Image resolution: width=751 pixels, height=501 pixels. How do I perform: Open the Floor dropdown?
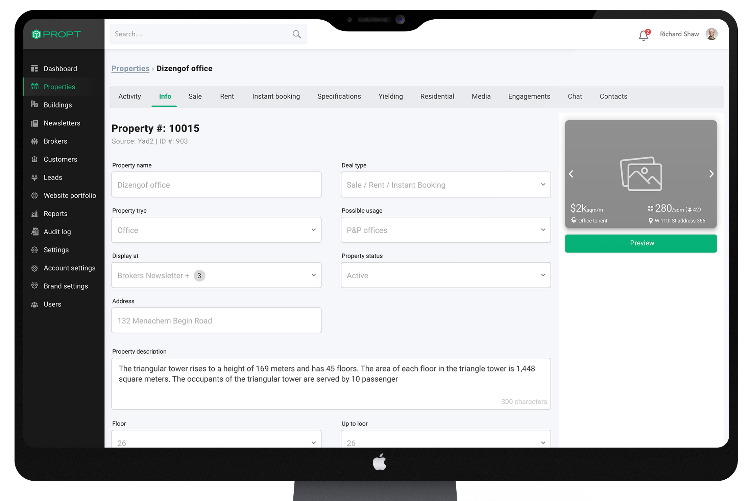[x=216, y=439]
